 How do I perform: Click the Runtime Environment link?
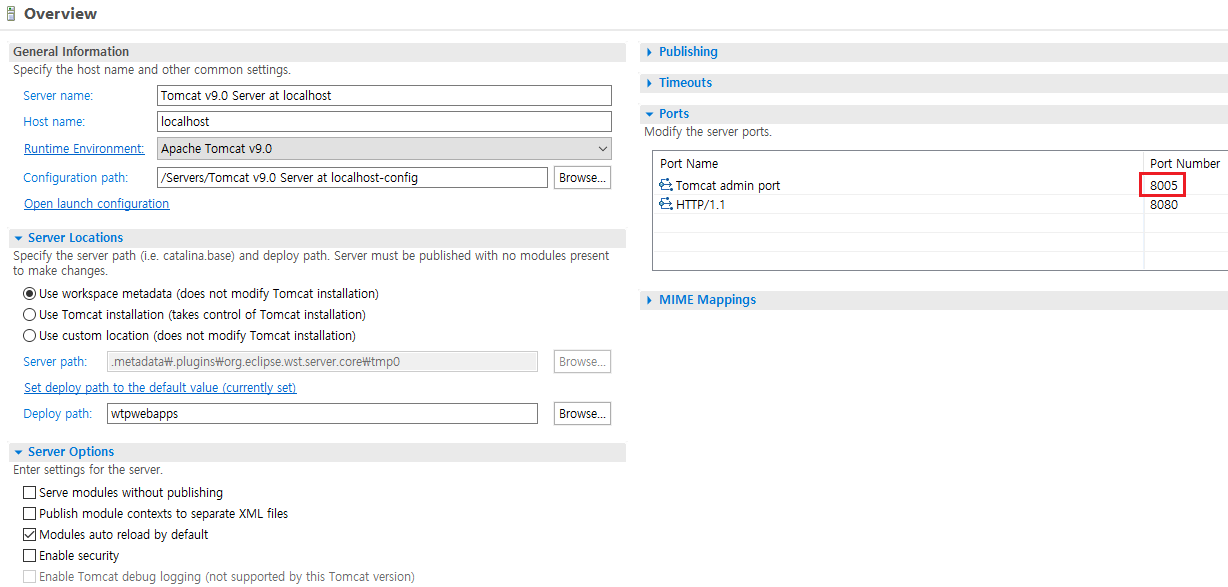(x=84, y=149)
